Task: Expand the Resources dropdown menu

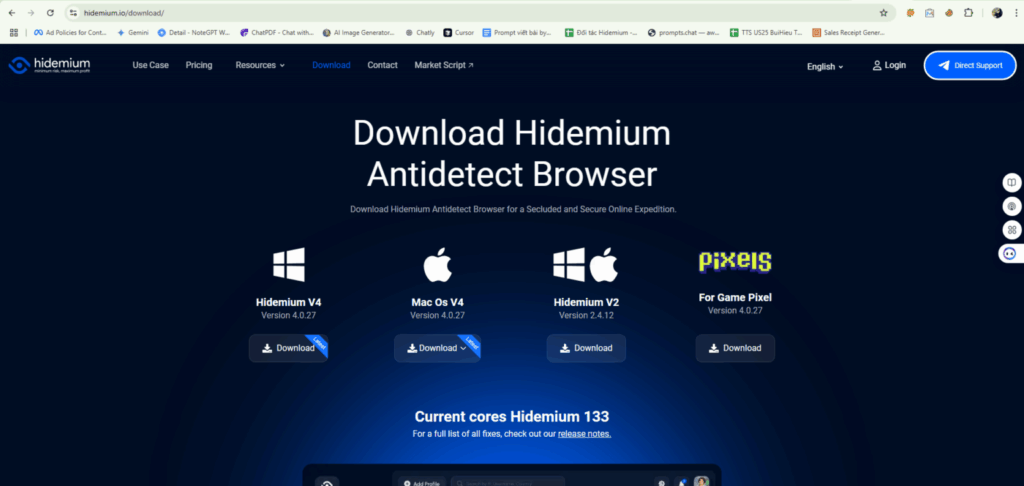Action: pyautogui.click(x=260, y=65)
